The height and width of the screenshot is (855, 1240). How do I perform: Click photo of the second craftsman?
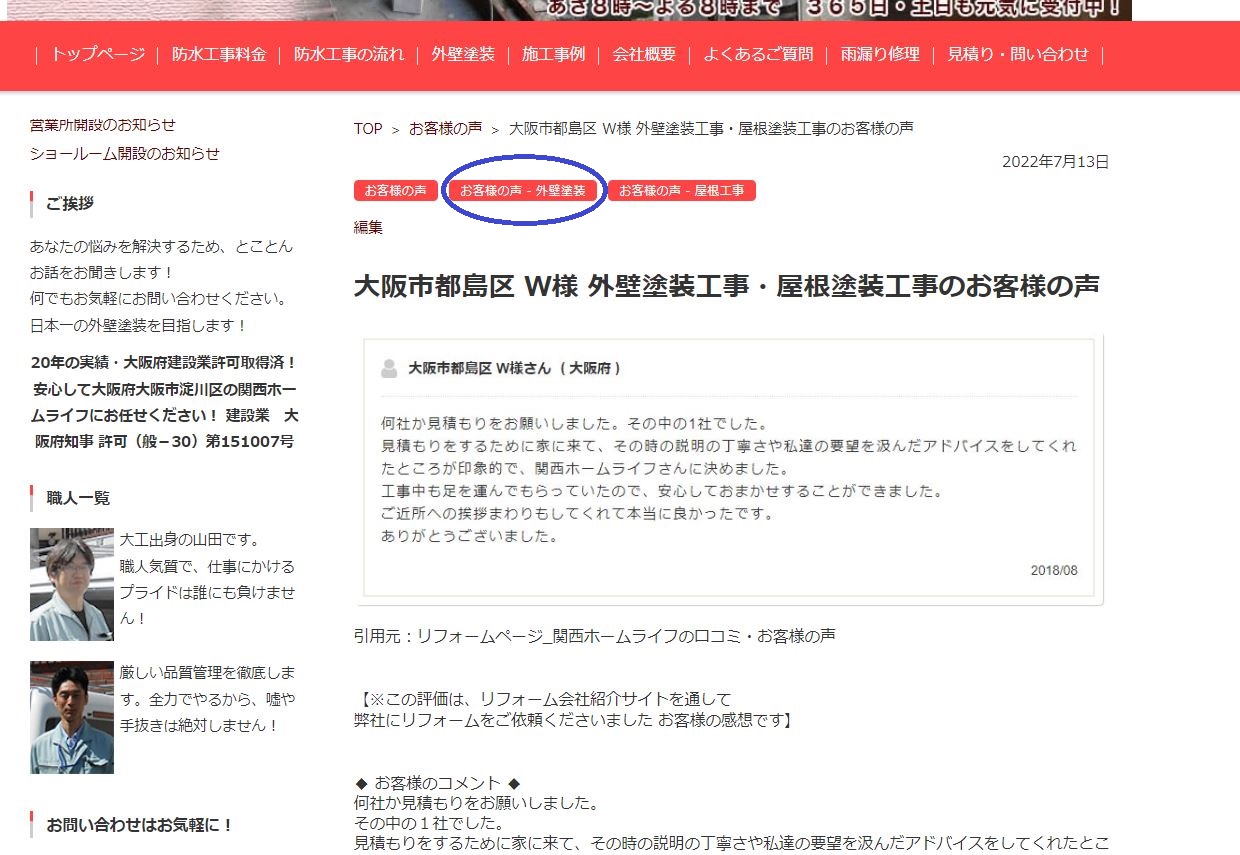(72, 717)
